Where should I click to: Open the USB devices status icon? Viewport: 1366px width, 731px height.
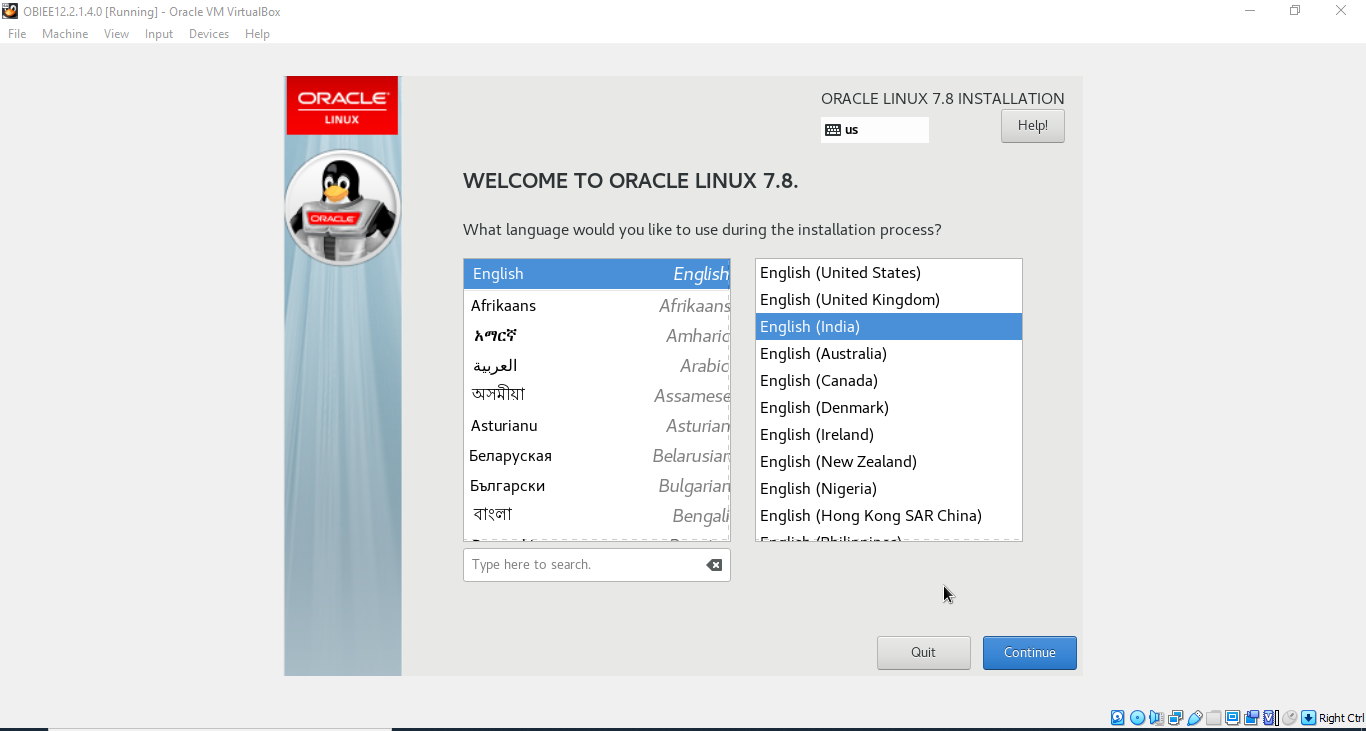(1195, 717)
